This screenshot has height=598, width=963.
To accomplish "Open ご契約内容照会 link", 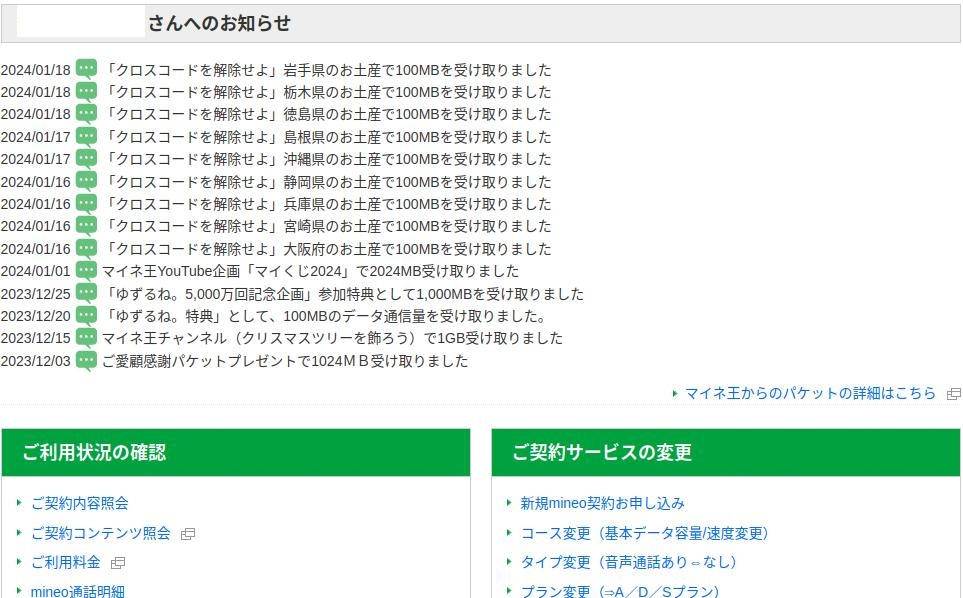I will coord(79,503).
